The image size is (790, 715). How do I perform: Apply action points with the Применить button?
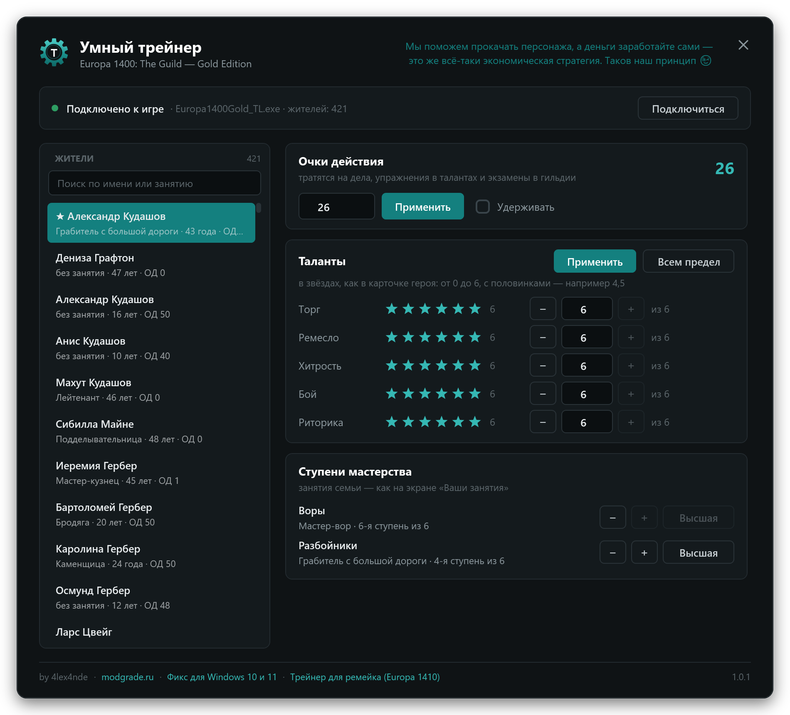(x=422, y=207)
